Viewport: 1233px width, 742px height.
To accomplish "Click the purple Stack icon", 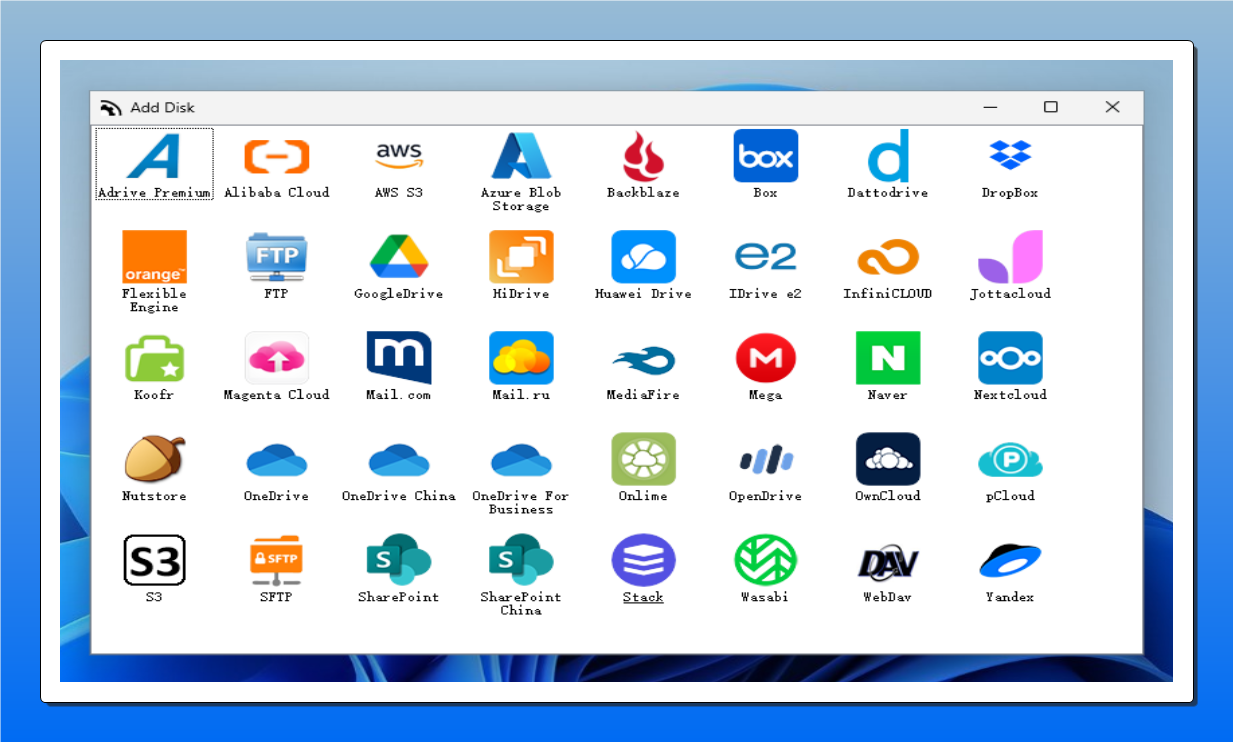I will (x=643, y=560).
